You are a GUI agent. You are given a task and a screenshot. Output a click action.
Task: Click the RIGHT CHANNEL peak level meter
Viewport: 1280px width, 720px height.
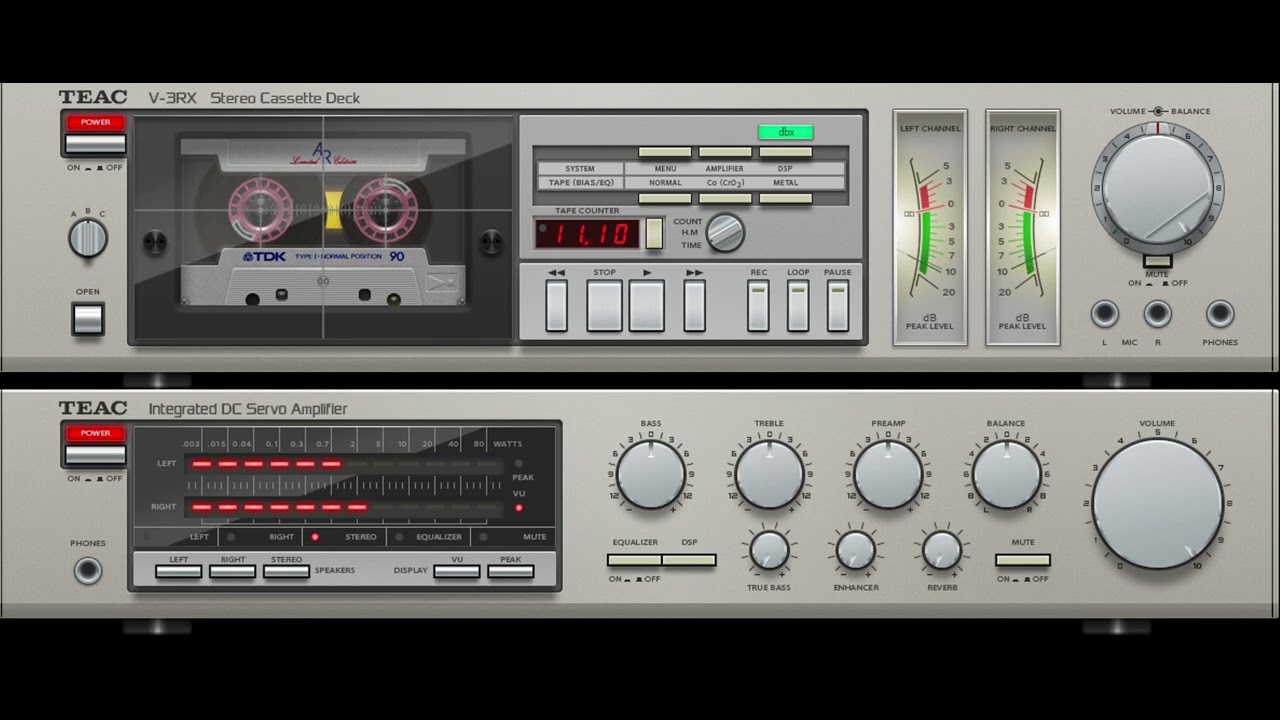[x=1023, y=227]
